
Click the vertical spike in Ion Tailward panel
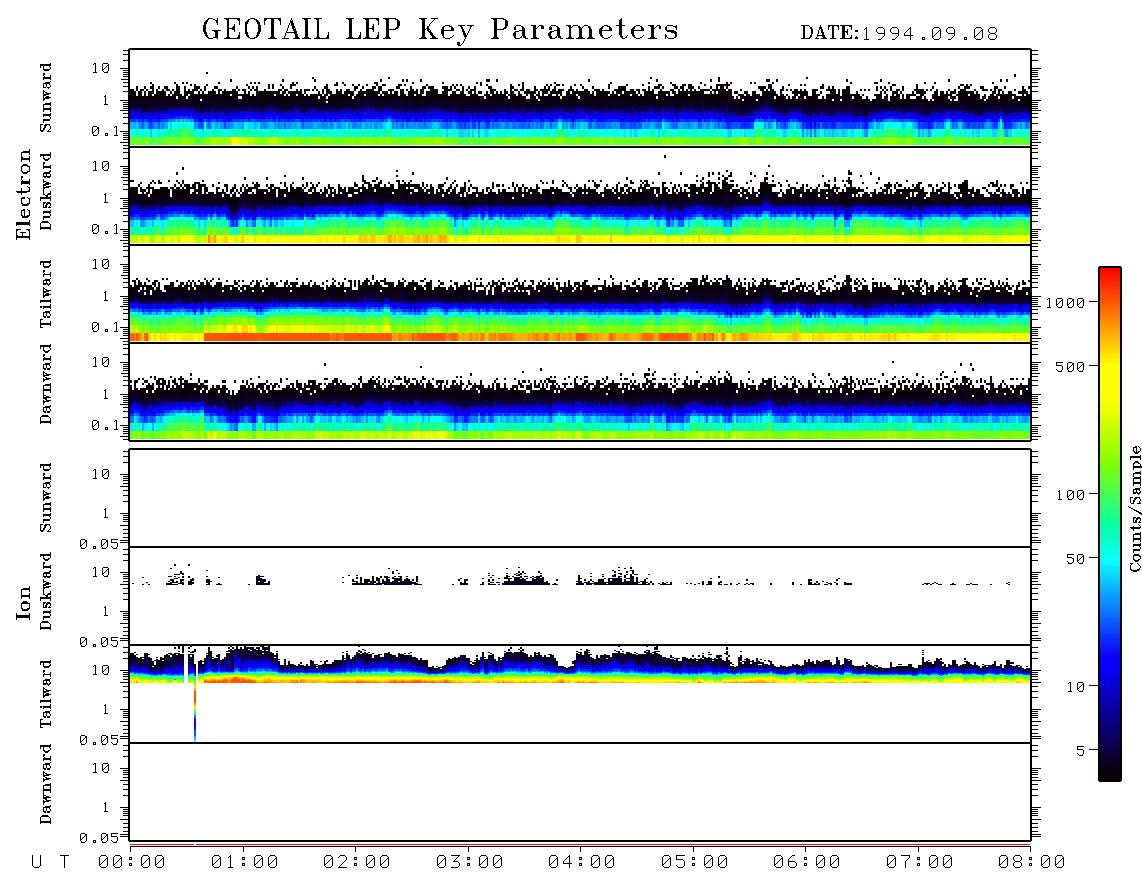(194, 710)
